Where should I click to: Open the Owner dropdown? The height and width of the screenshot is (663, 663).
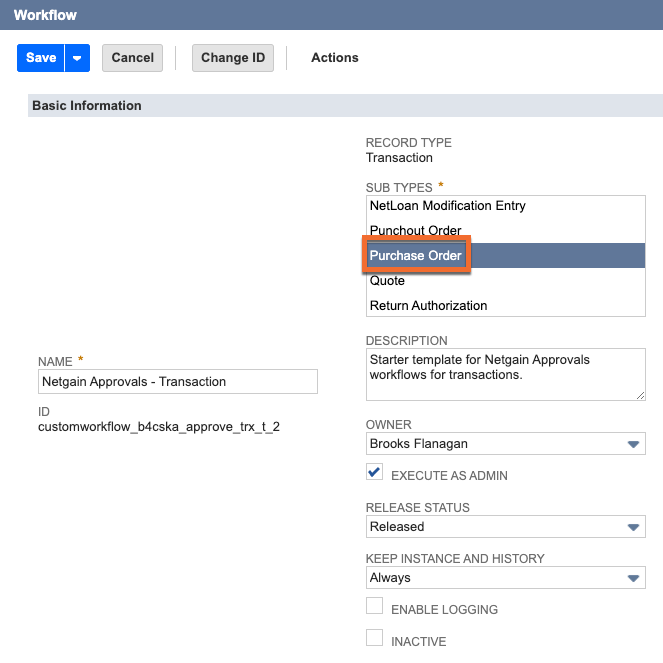click(505, 444)
